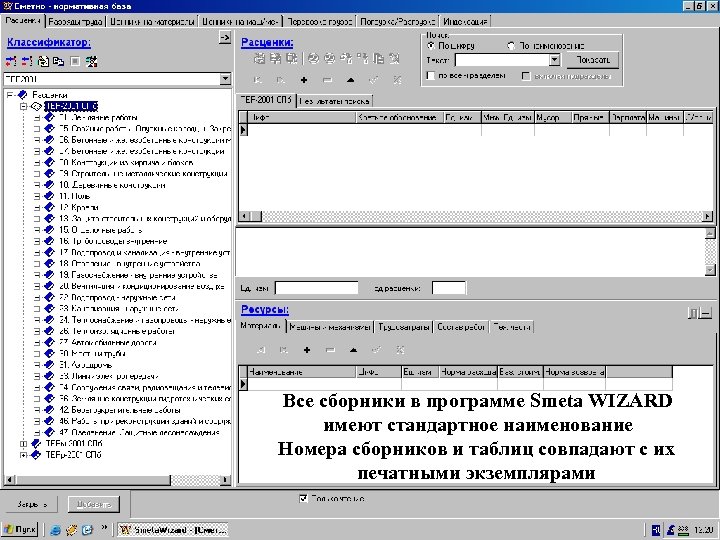Click the third Классификатор toolbar icon with folder arrow
The width and height of the screenshot is (720, 540).
pyautogui.click(x=43, y=61)
